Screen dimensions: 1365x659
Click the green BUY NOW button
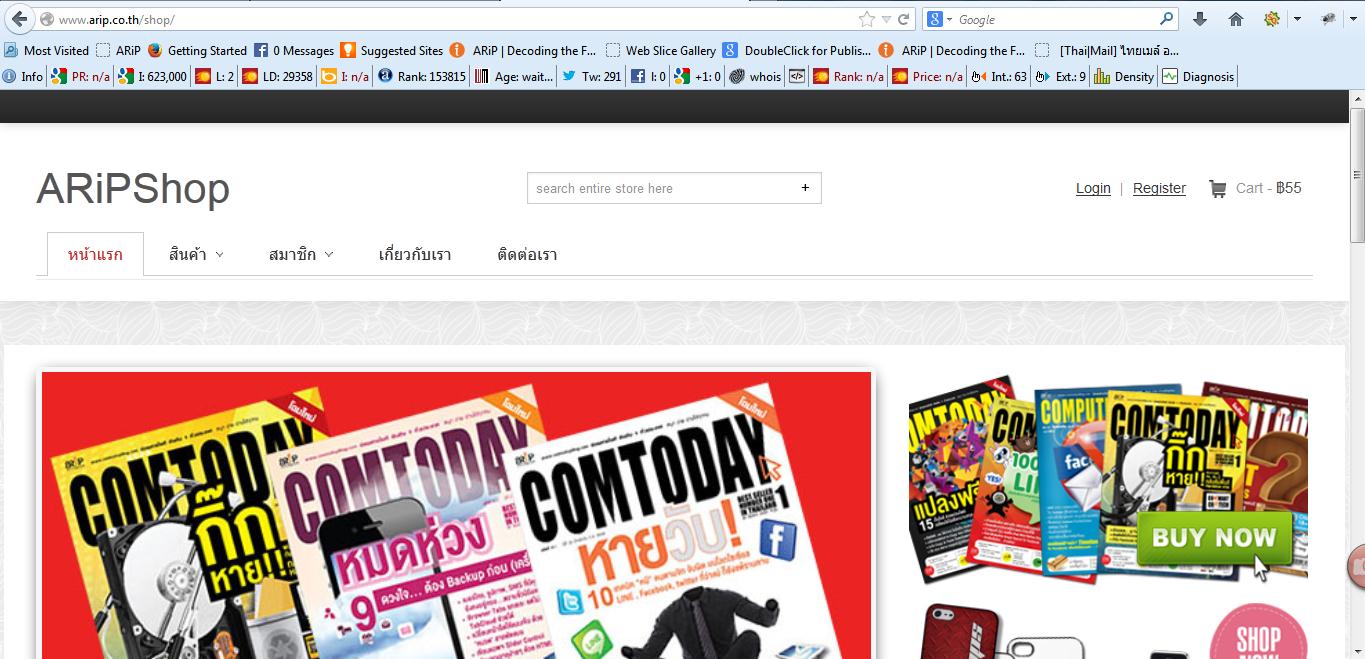(x=1214, y=538)
